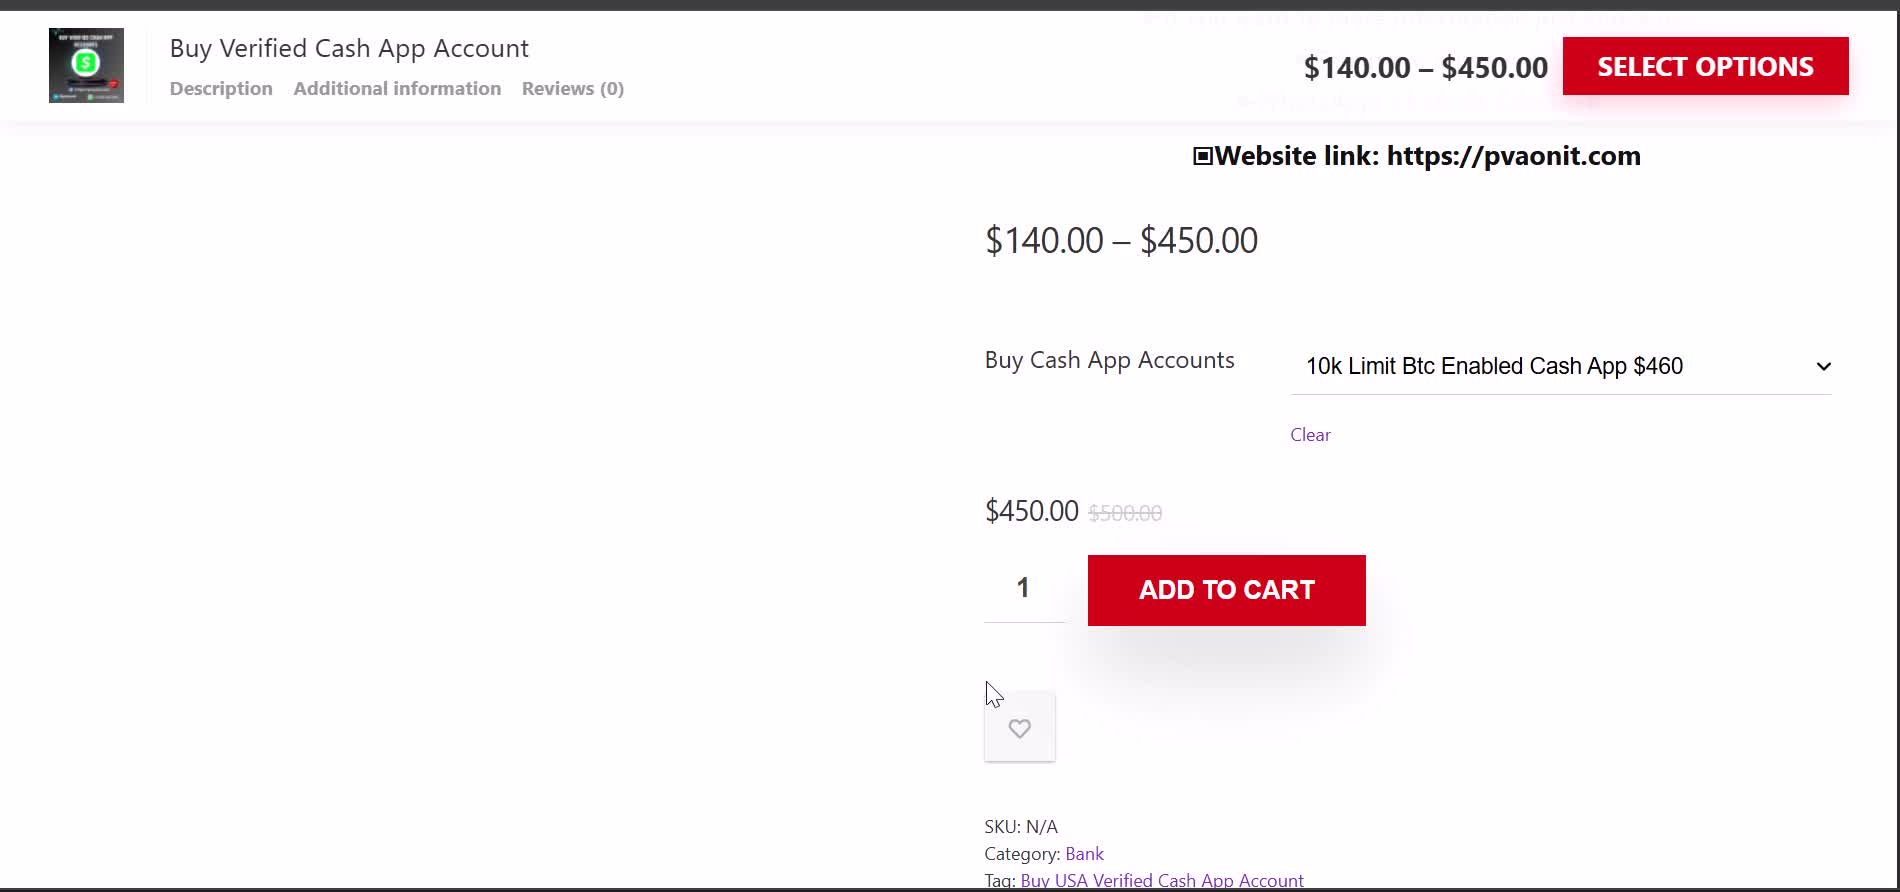Open the Buy Cash App Accounts dropdown
Screen dimensions: 1900x892
pos(1560,366)
